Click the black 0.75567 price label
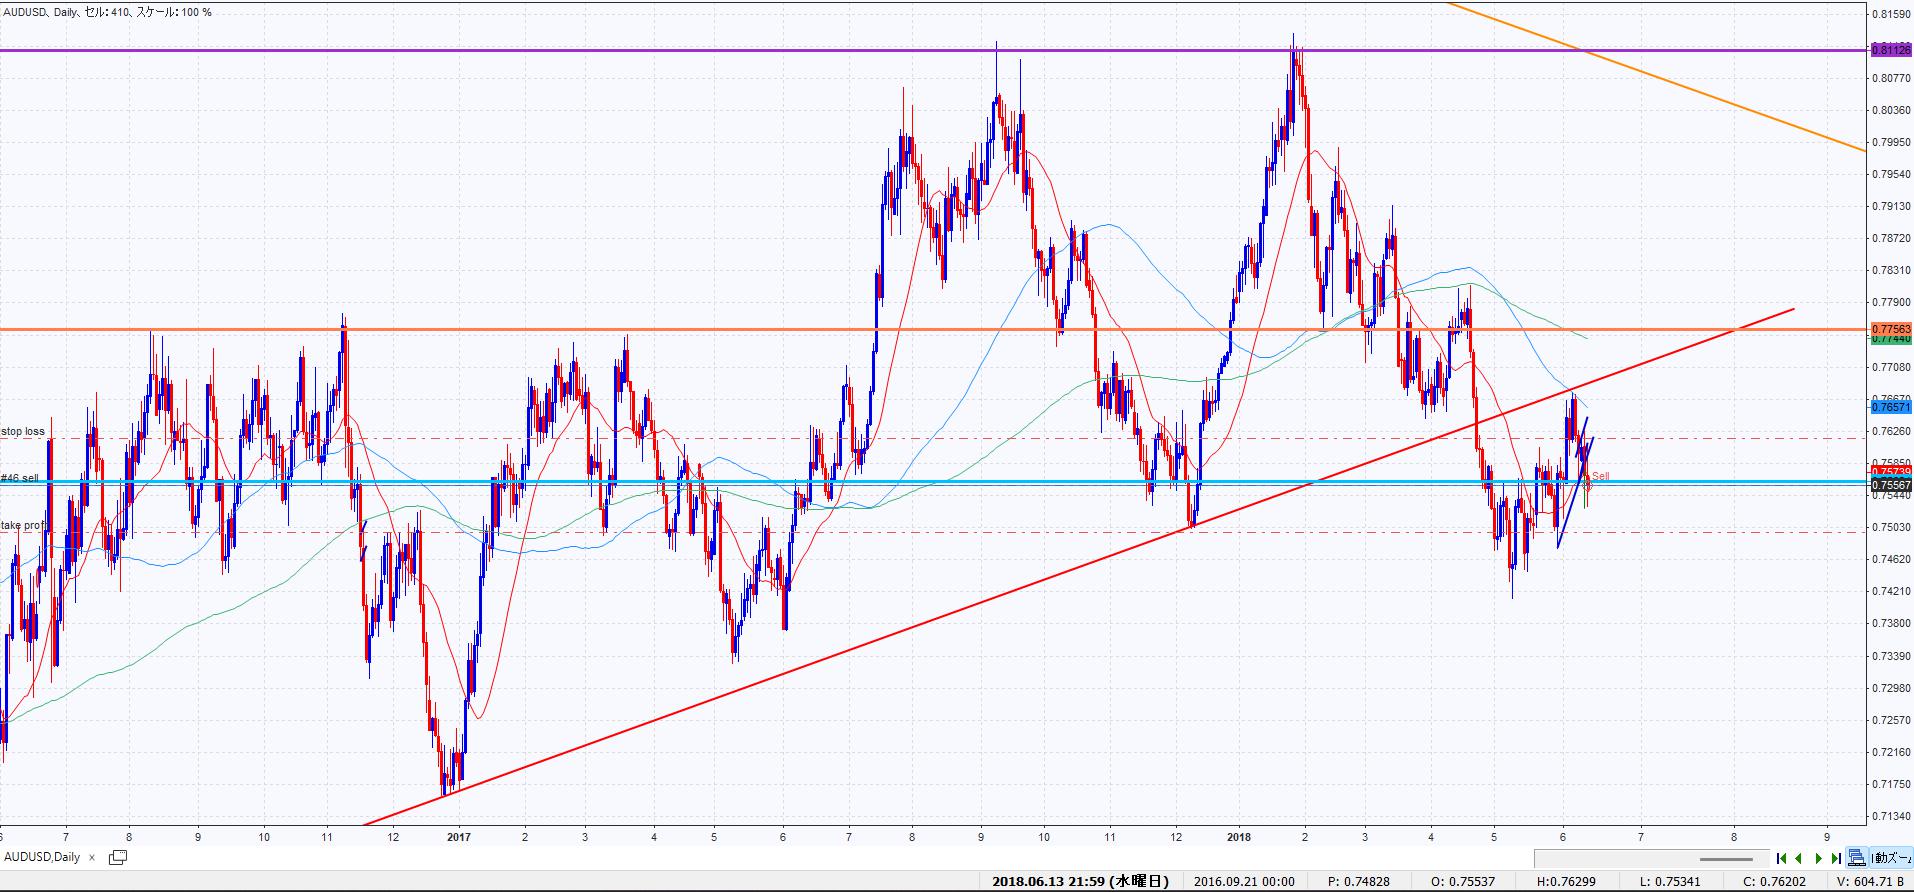Screen dimensions: 1914x892 (1890, 485)
